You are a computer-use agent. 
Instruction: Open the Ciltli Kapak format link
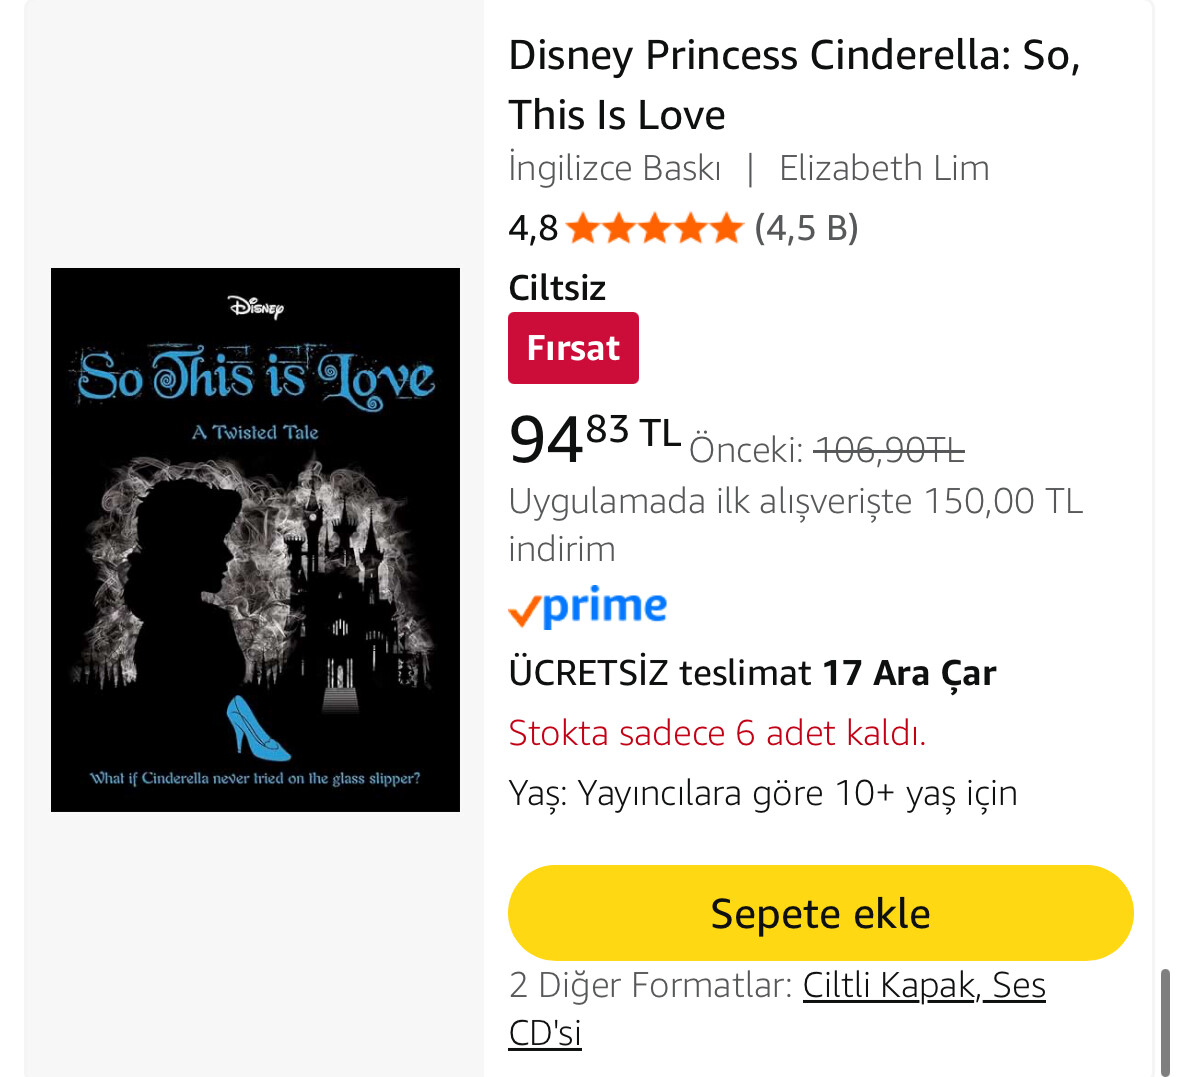pyautogui.click(x=888, y=986)
